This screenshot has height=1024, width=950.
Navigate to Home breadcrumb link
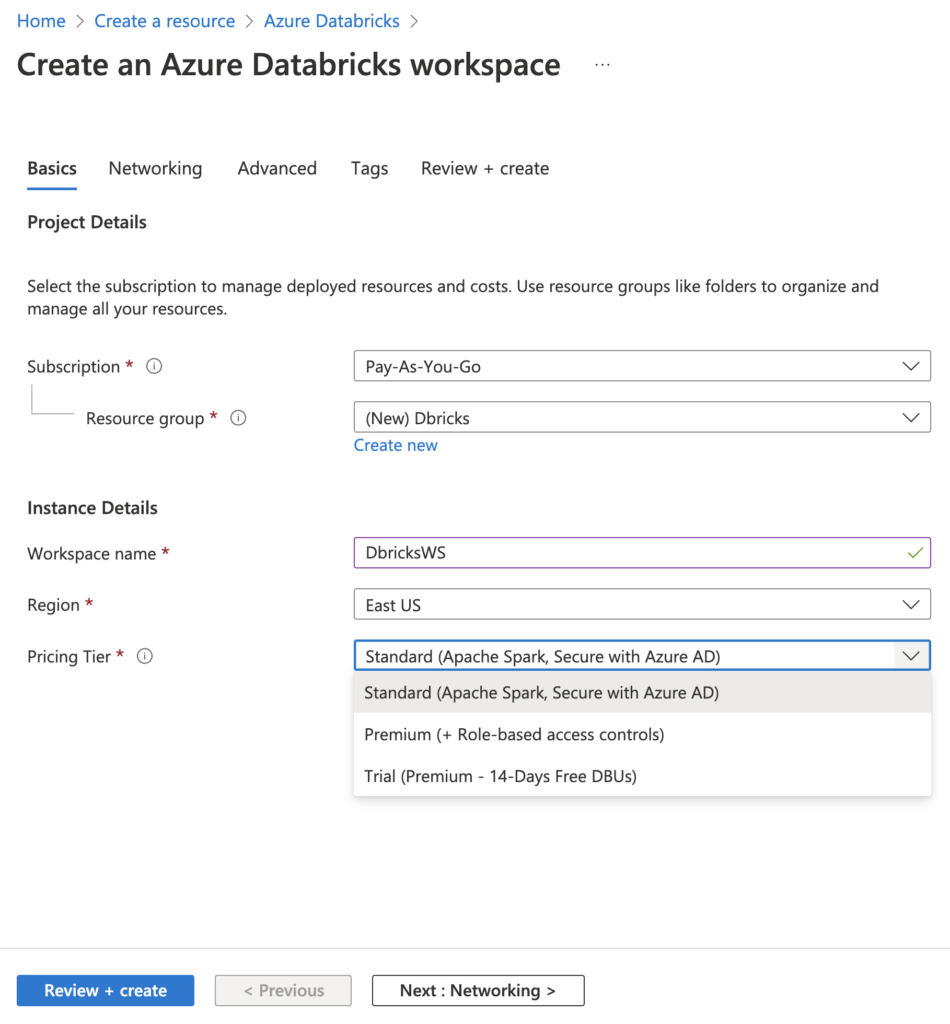pyautogui.click(x=41, y=21)
